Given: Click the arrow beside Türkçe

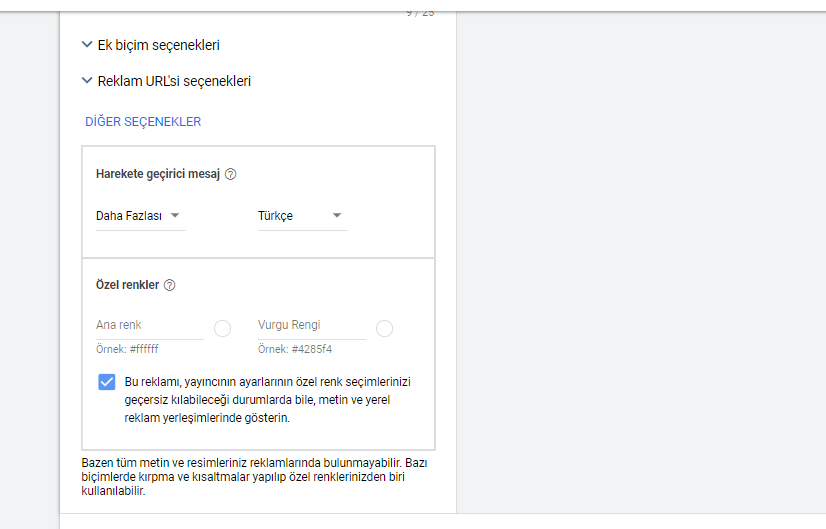Looking at the screenshot, I should (x=337, y=216).
